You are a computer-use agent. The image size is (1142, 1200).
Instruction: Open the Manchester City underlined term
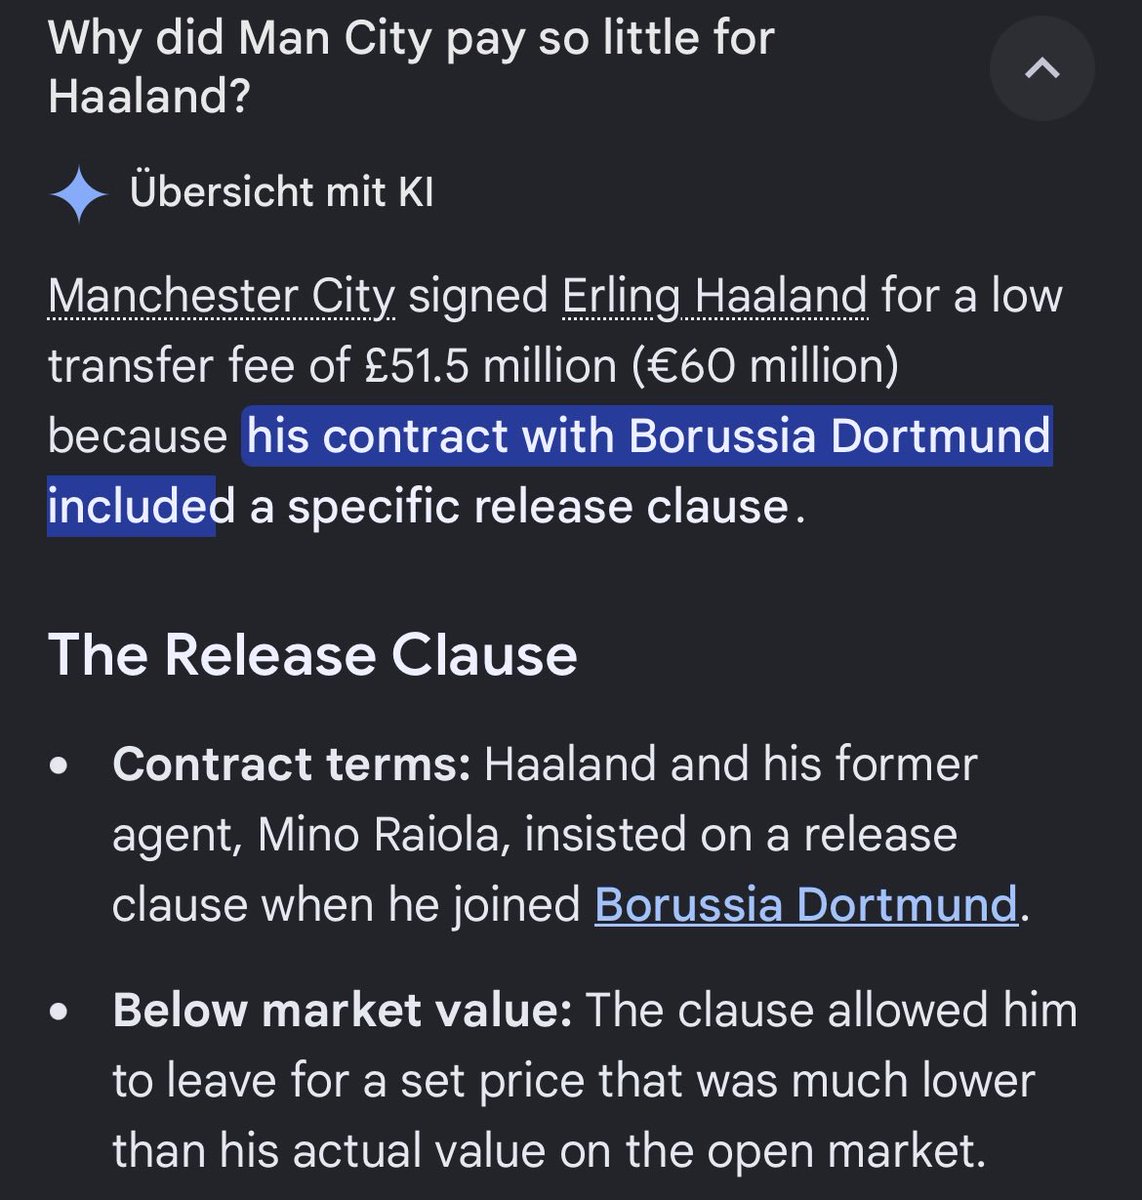[x=221, y=297]
